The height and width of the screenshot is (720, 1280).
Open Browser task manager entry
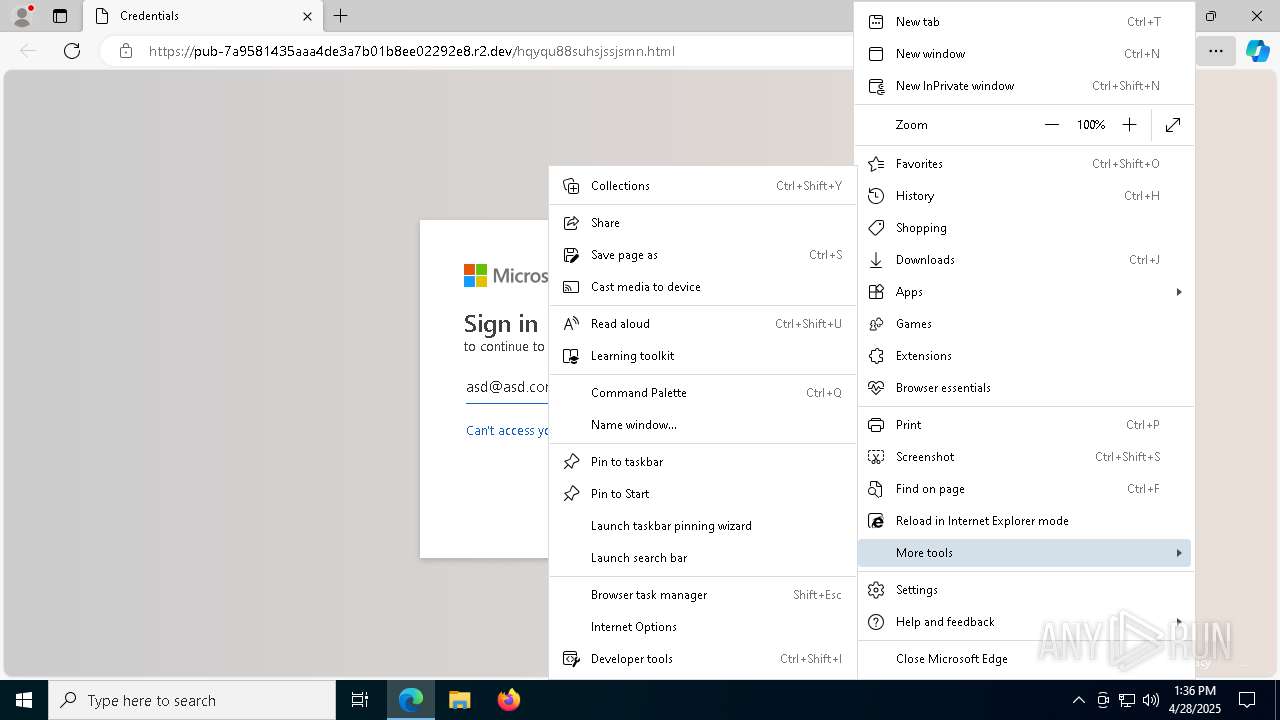tap(703, 595)
